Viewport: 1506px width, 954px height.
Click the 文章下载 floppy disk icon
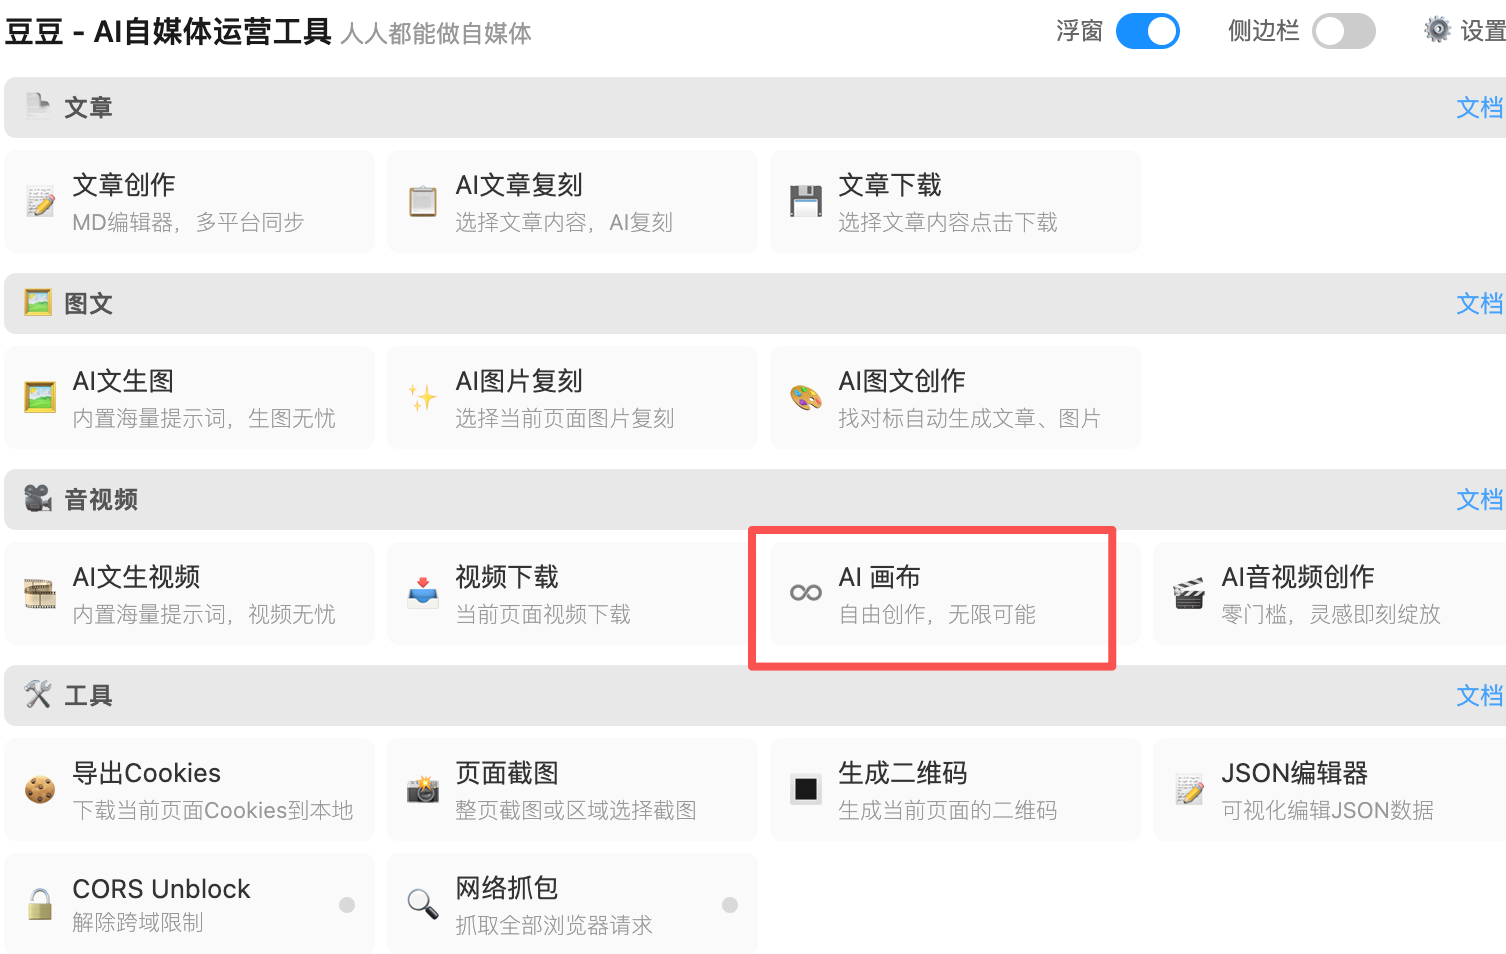pos(806,202)
